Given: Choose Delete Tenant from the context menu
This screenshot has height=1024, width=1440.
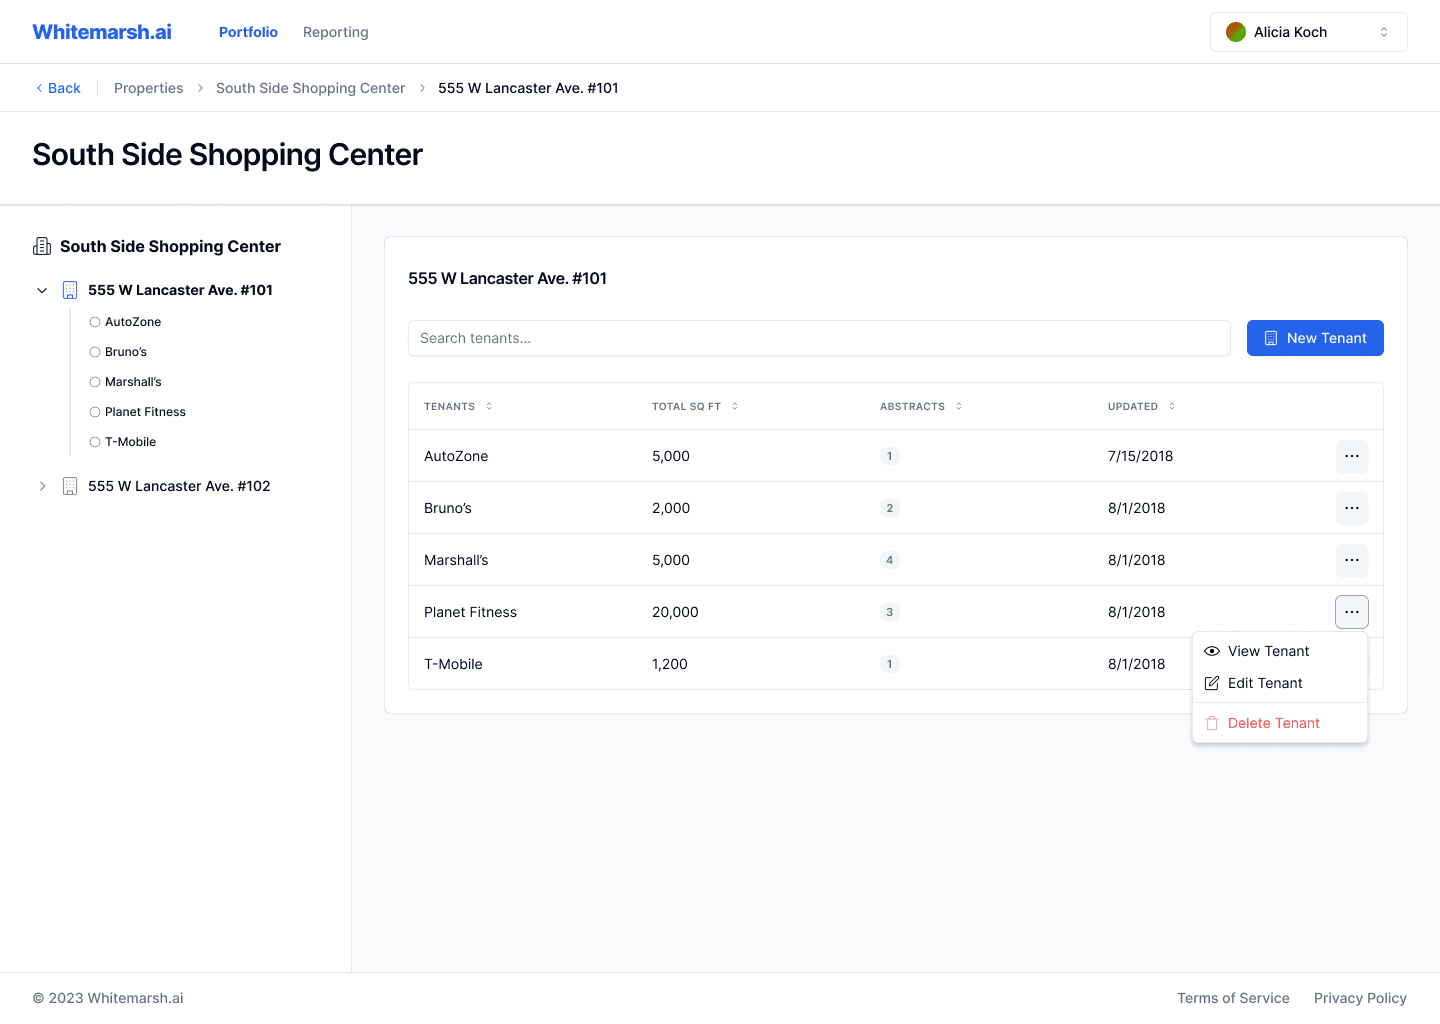Looking at the screenshot, I should (x=1280, y=723).
